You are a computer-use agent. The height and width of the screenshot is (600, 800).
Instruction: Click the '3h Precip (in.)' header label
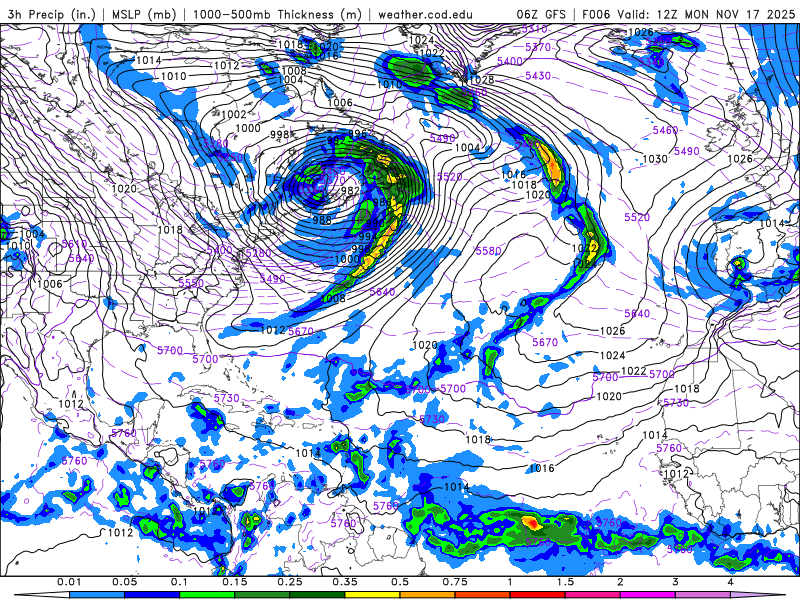[52, 14]
